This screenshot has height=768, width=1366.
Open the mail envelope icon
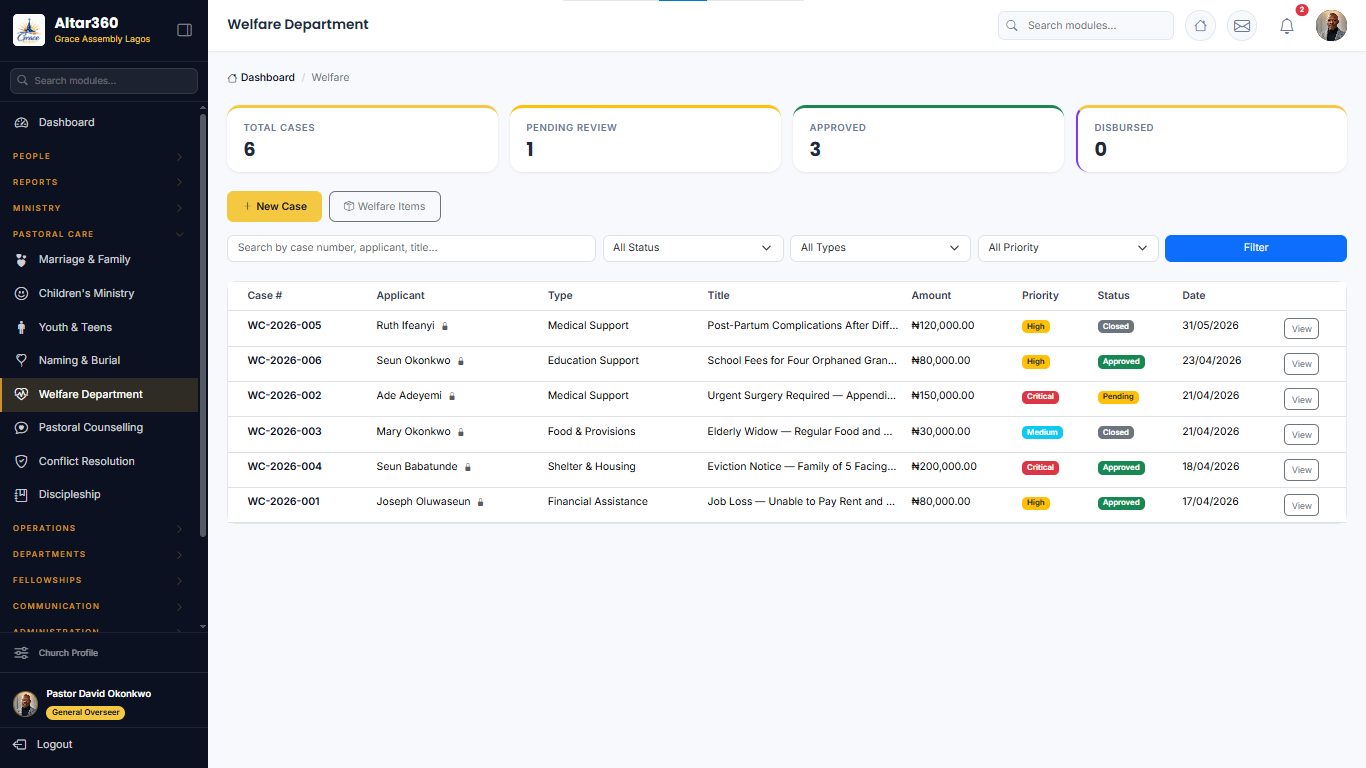tap(1242, 26)
